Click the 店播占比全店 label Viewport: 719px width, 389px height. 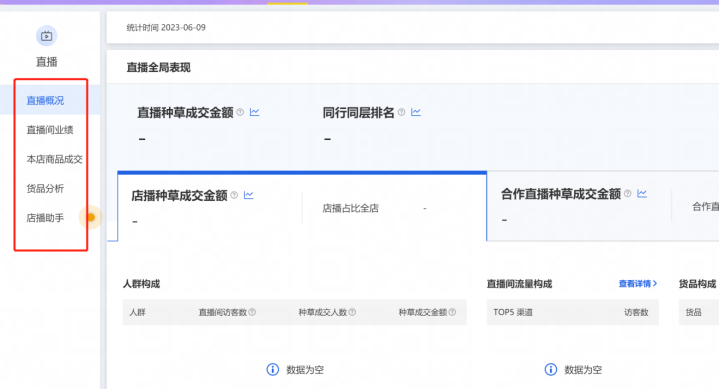pos(350,208)
